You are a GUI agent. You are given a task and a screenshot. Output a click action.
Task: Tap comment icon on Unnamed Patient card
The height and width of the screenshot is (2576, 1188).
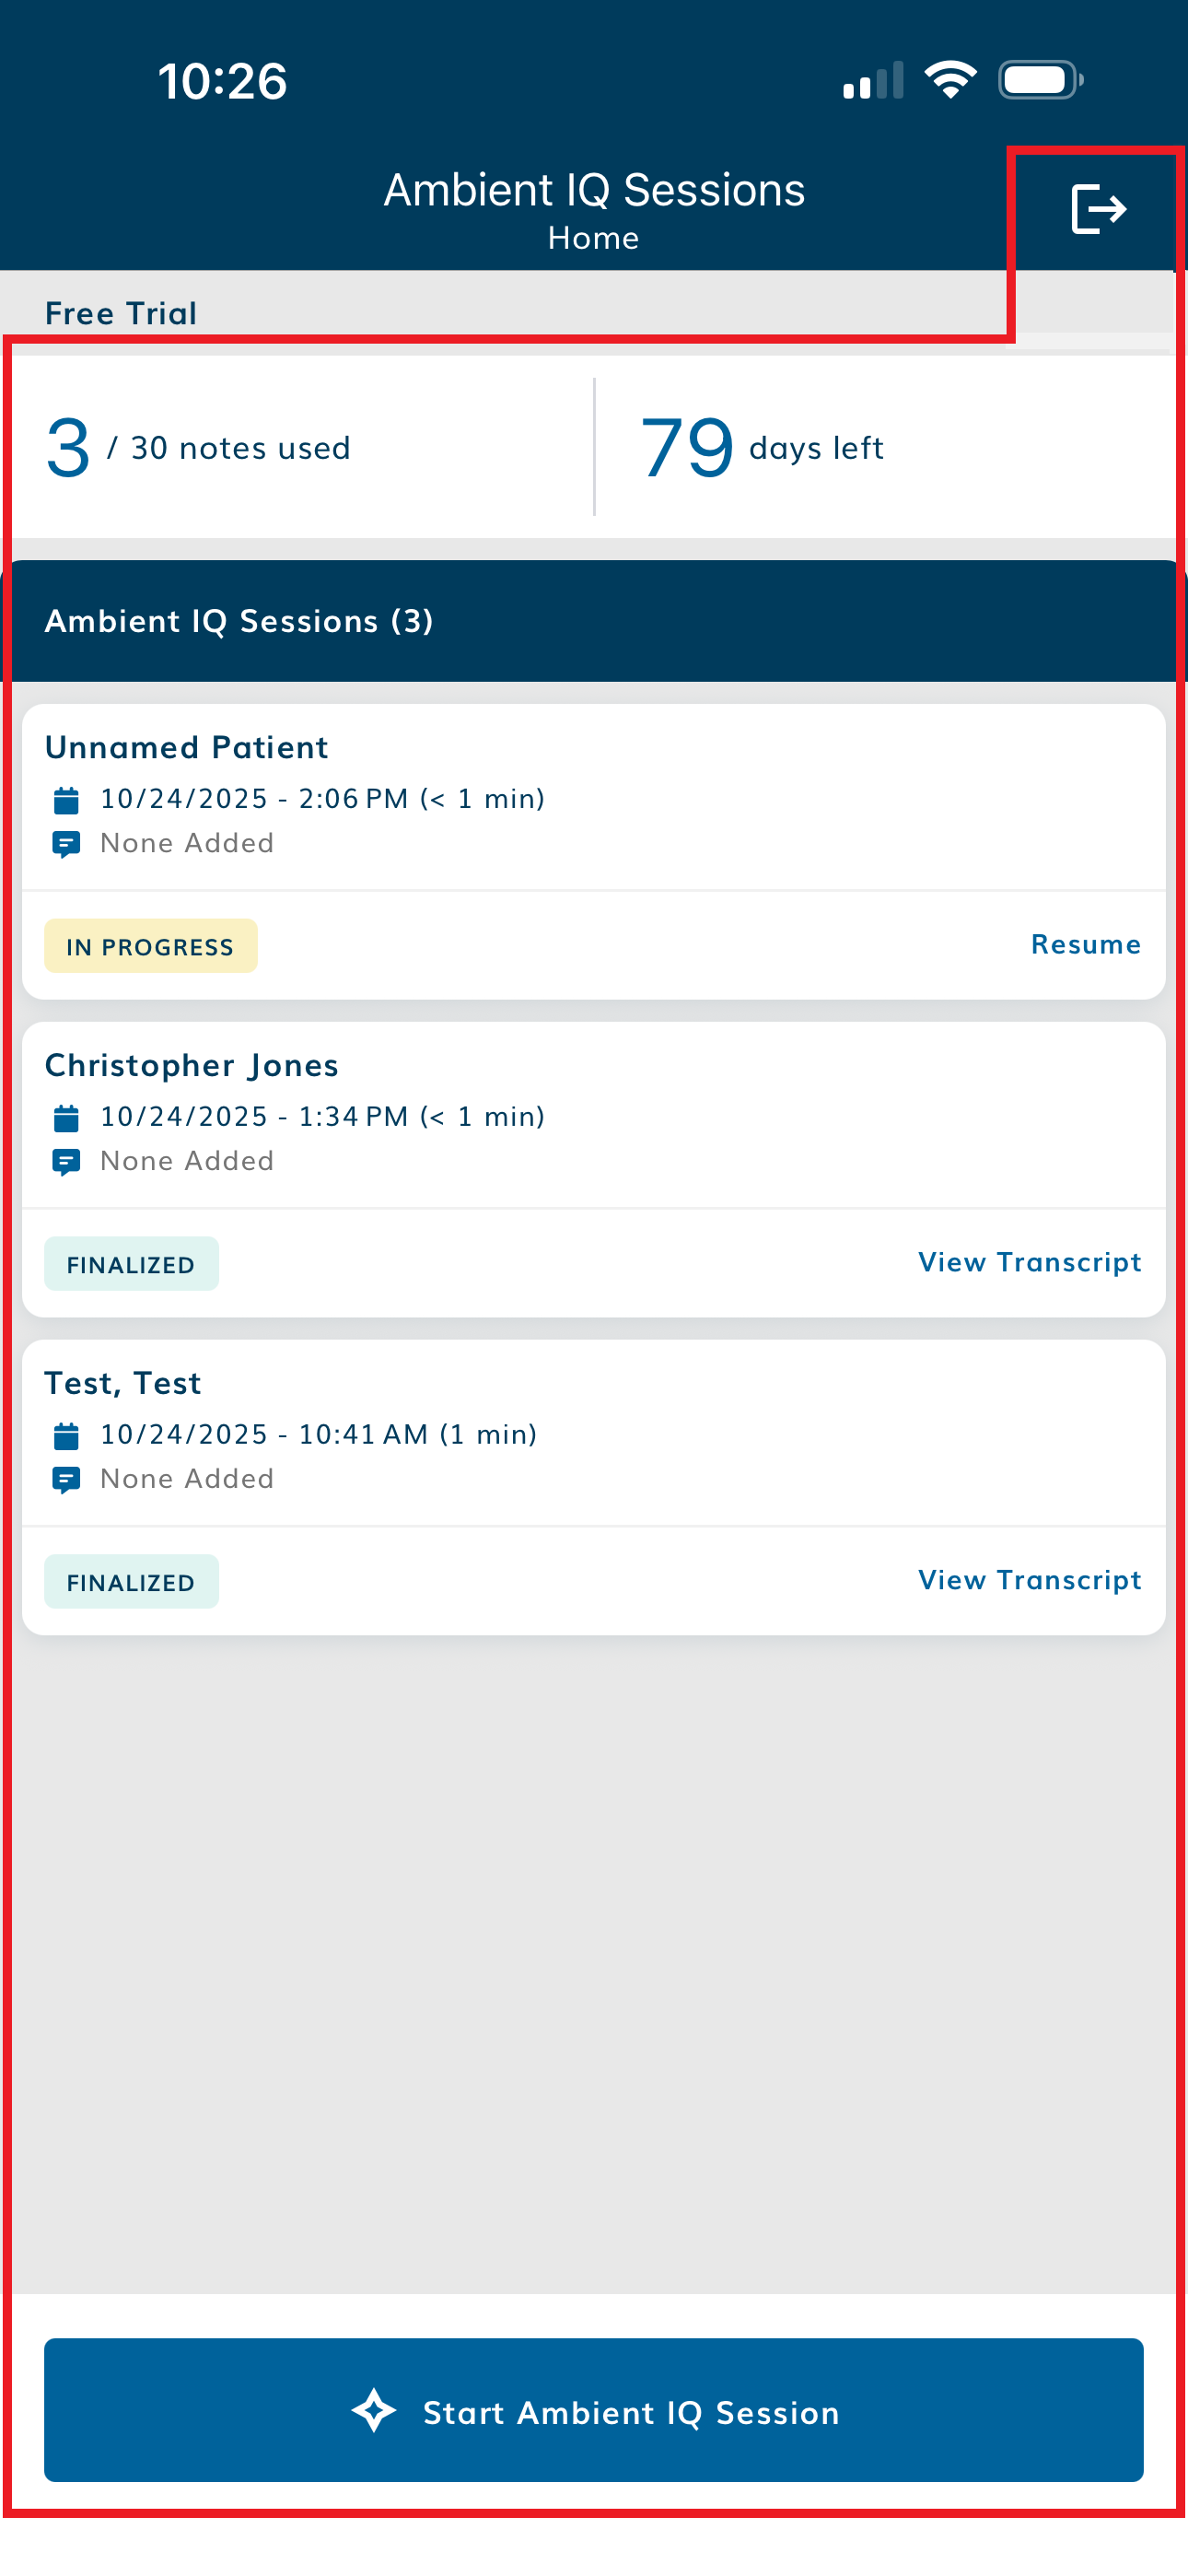[66, 845]
